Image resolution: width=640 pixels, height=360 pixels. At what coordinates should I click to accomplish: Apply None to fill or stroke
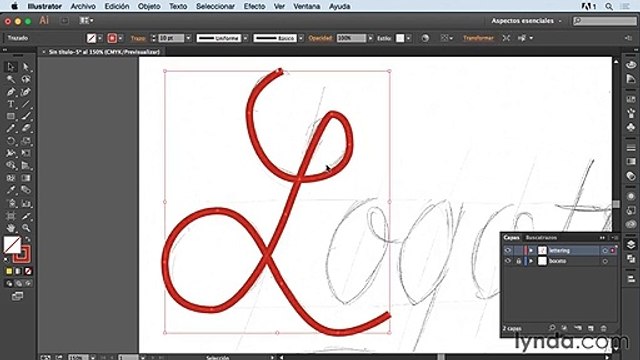(x=28, y=271)
